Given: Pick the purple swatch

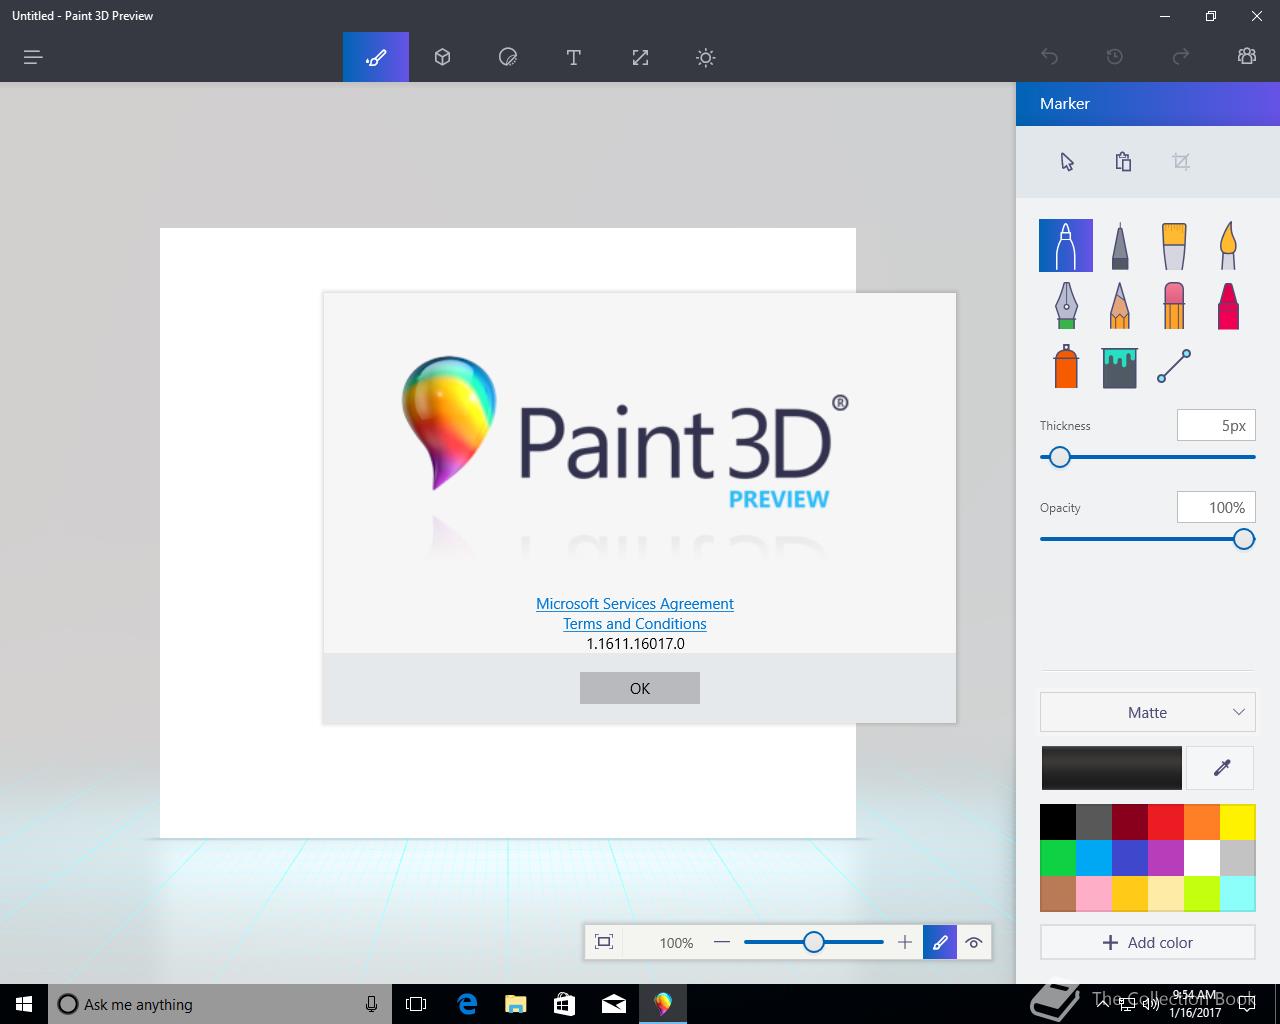Looking at the screenshot, I should click(x=1166, y=858).
